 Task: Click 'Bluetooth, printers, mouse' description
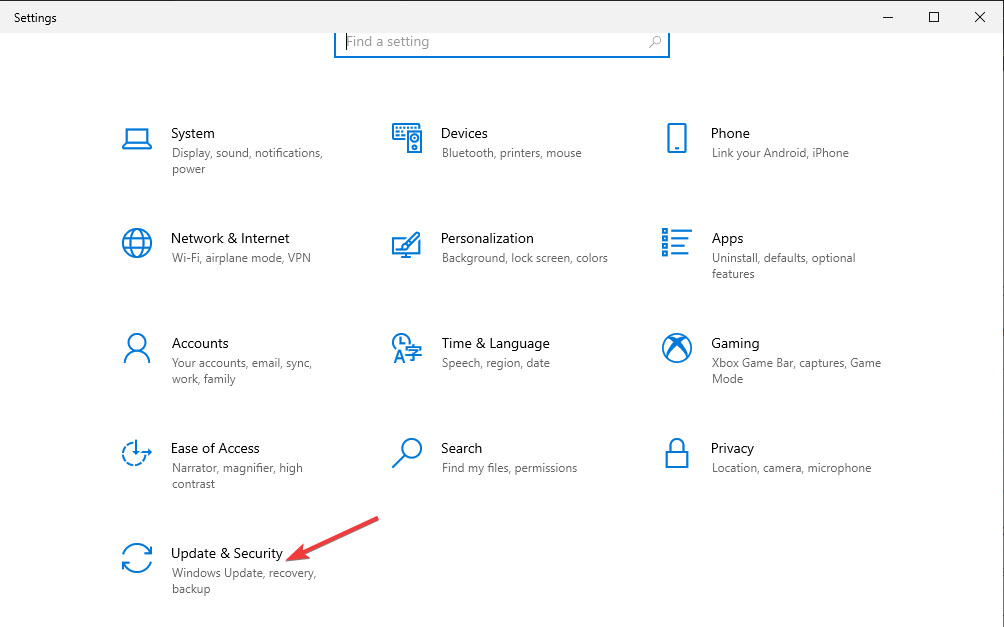point(512,153)
